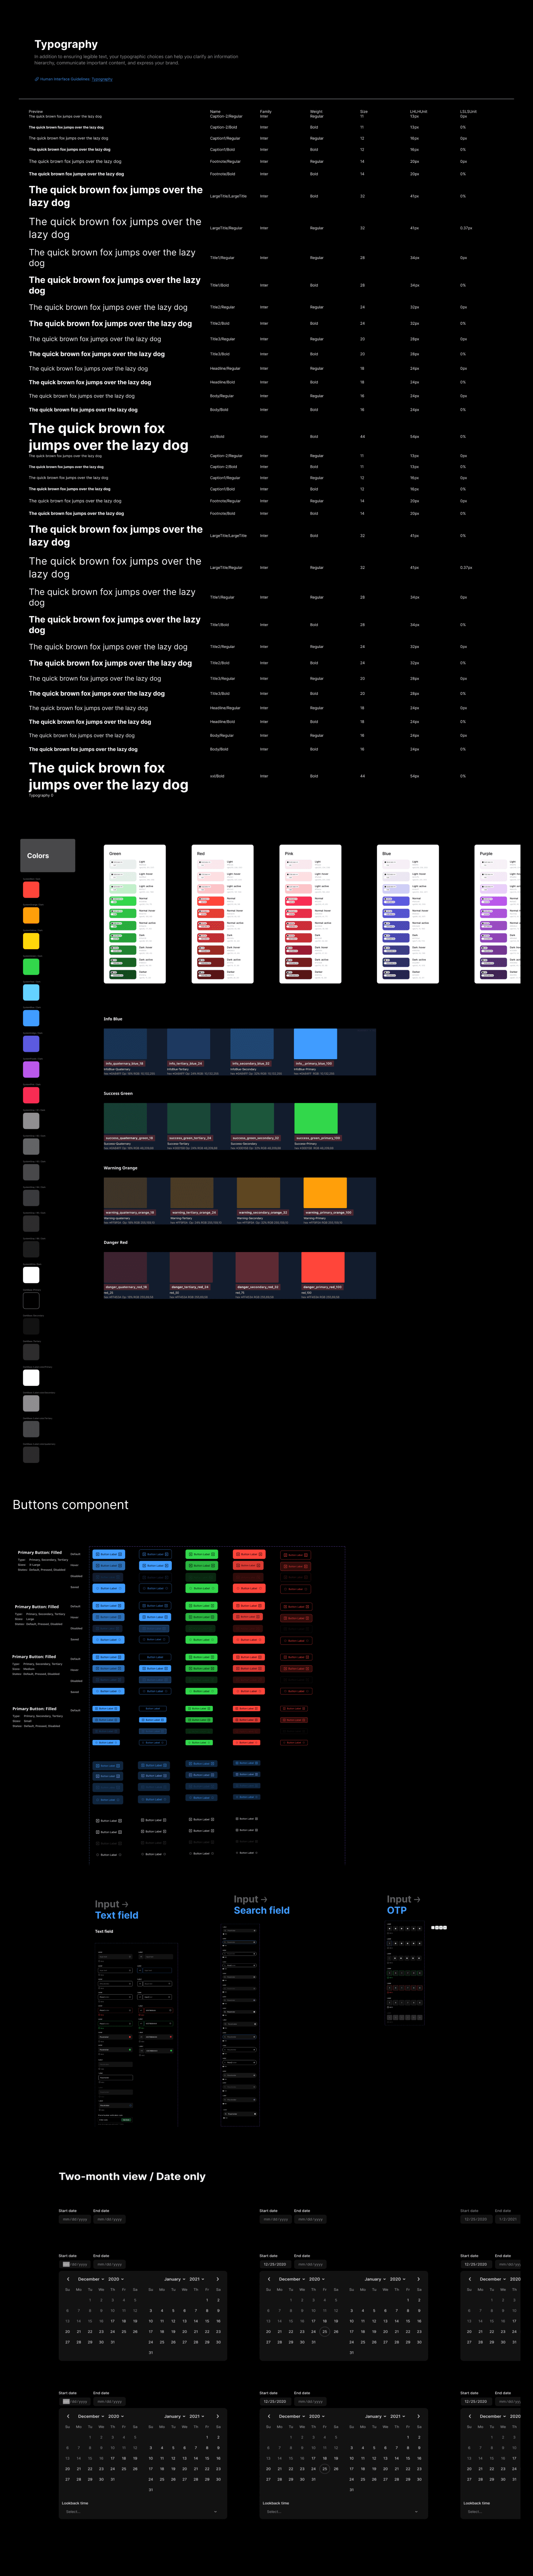
Task: Select the green swatch under the Colors tile
Action: 31,967
